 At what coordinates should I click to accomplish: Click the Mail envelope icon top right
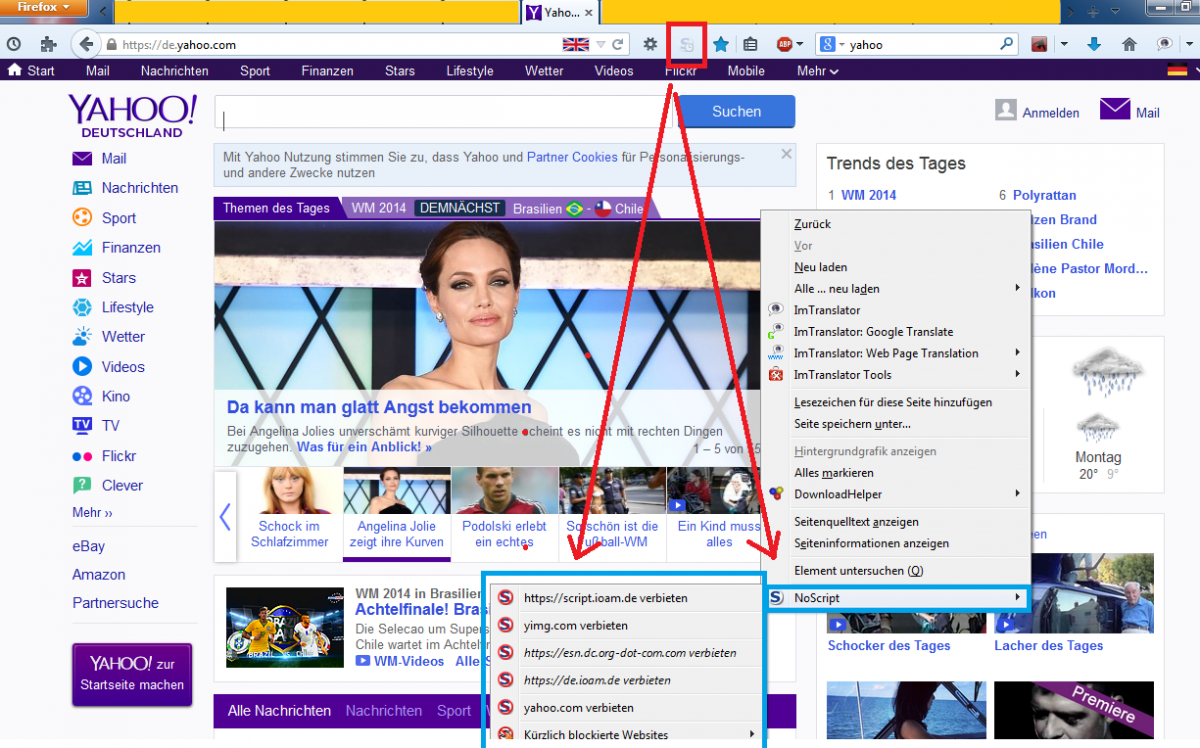(1114, 110)
